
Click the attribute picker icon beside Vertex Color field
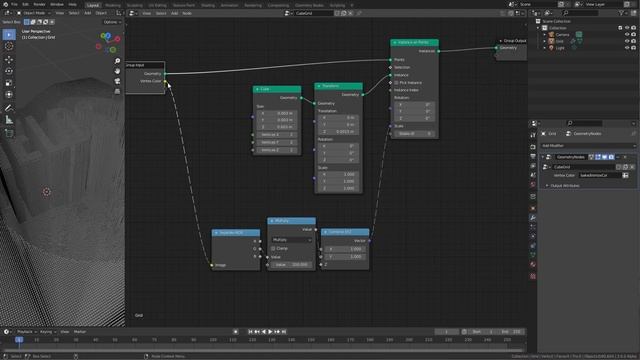pyautogui.click(x=625, y=175)
